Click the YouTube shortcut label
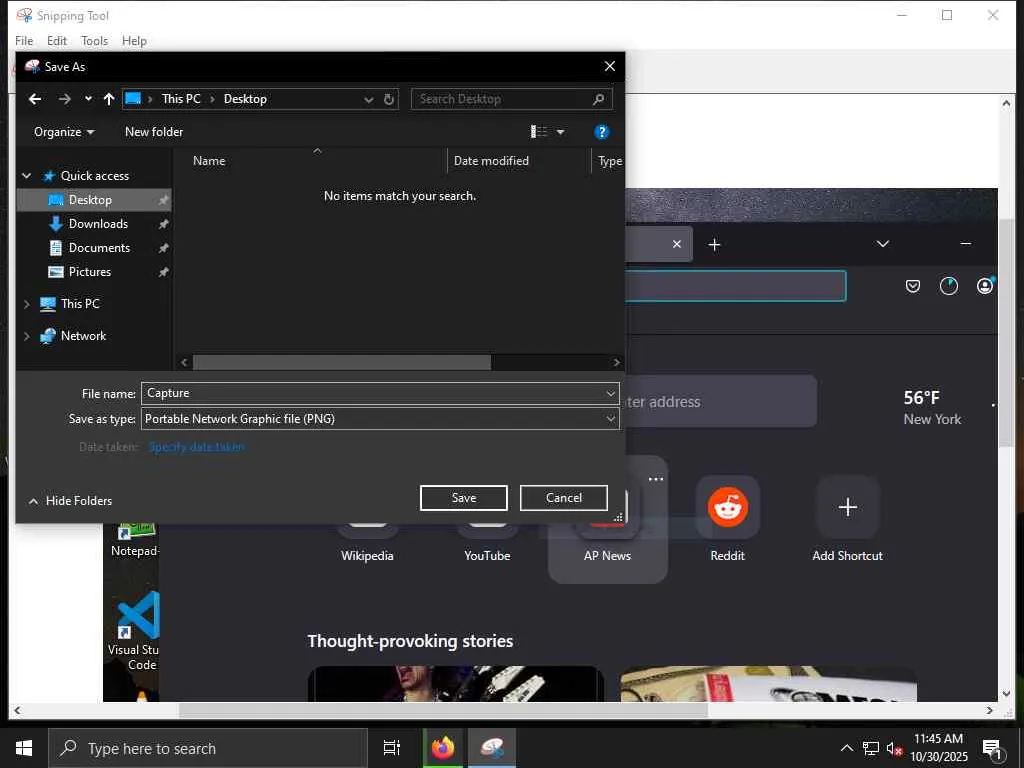This screenshot has width=1024, height=768. (487, 556)
